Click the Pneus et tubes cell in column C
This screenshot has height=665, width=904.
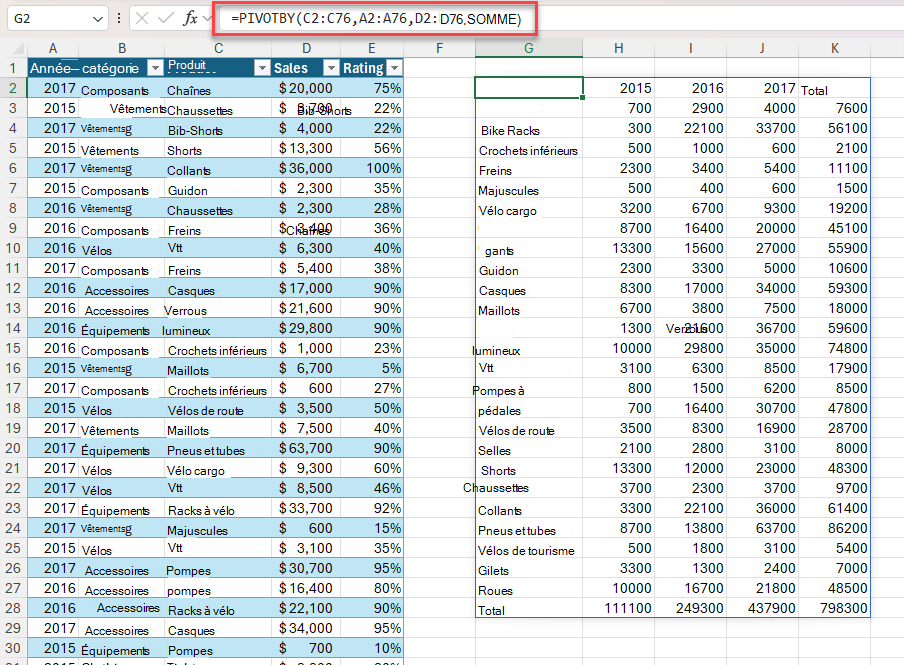218,450
